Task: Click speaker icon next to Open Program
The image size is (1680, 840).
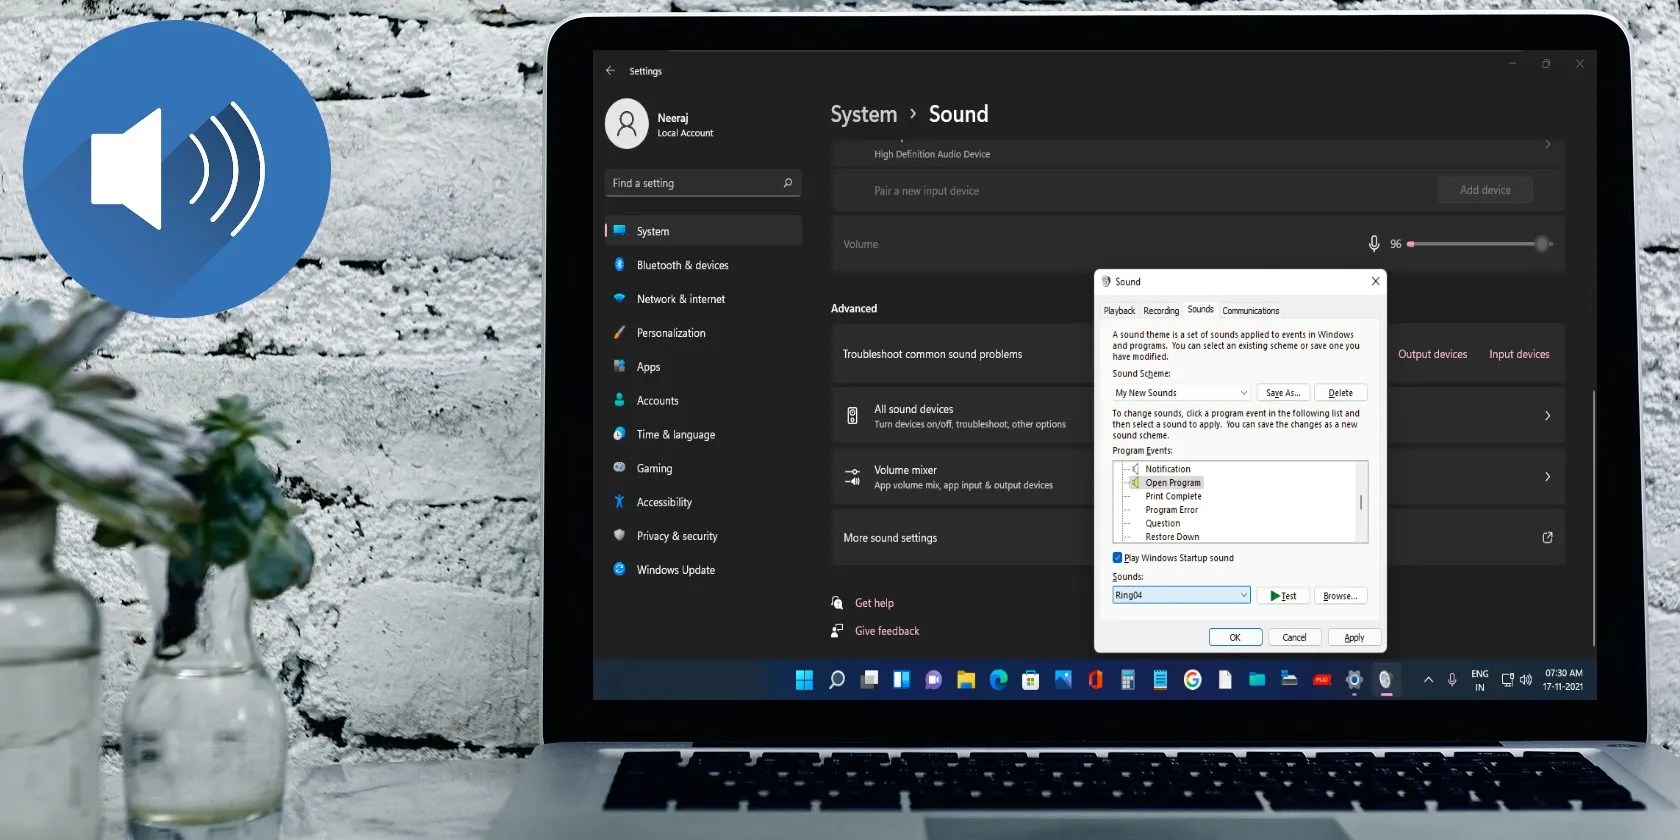Action: 1135,482
